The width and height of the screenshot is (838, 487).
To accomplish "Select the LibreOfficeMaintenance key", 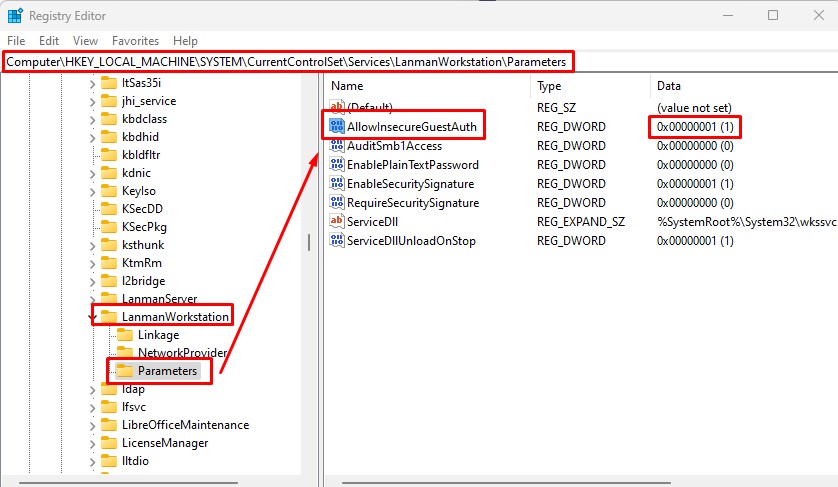I will point(185,424).
